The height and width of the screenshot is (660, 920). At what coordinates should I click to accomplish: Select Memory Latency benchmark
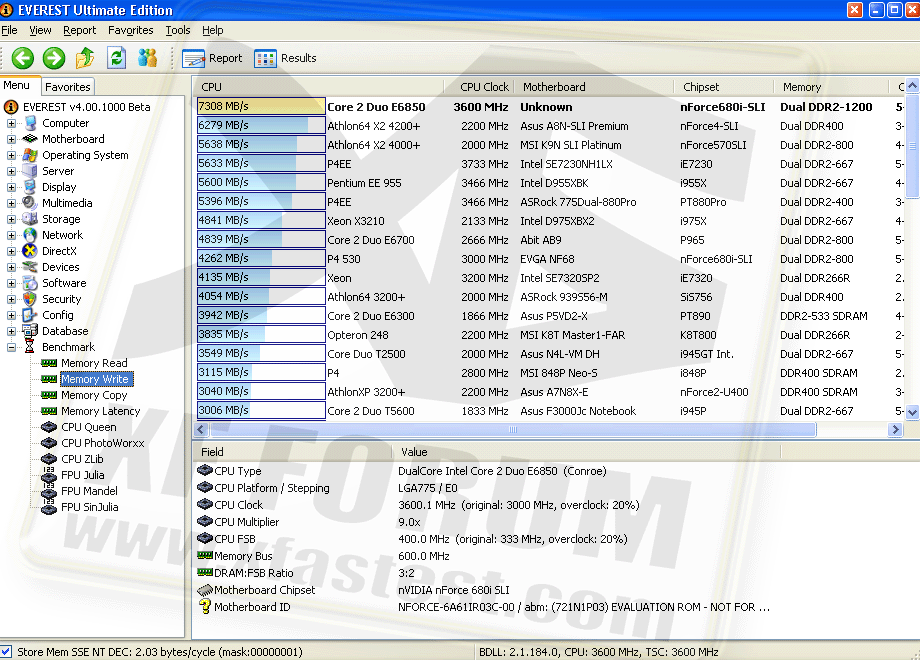pos(100,411)
